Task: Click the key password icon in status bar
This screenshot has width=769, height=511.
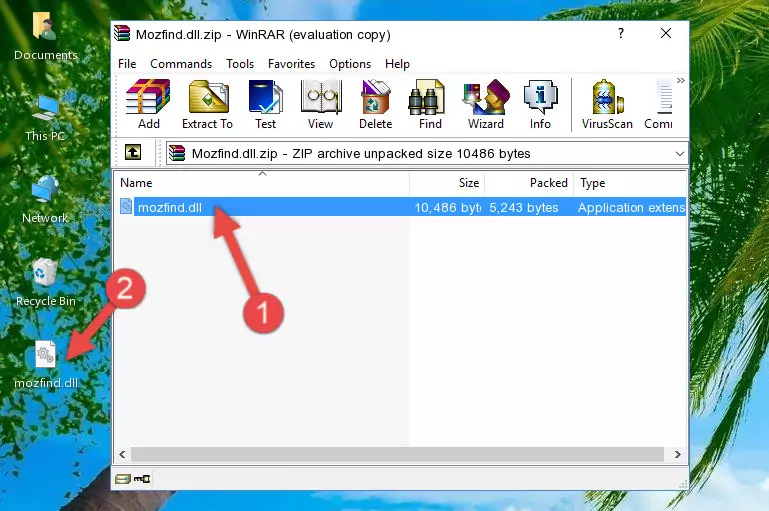Action: coord(142,479)
